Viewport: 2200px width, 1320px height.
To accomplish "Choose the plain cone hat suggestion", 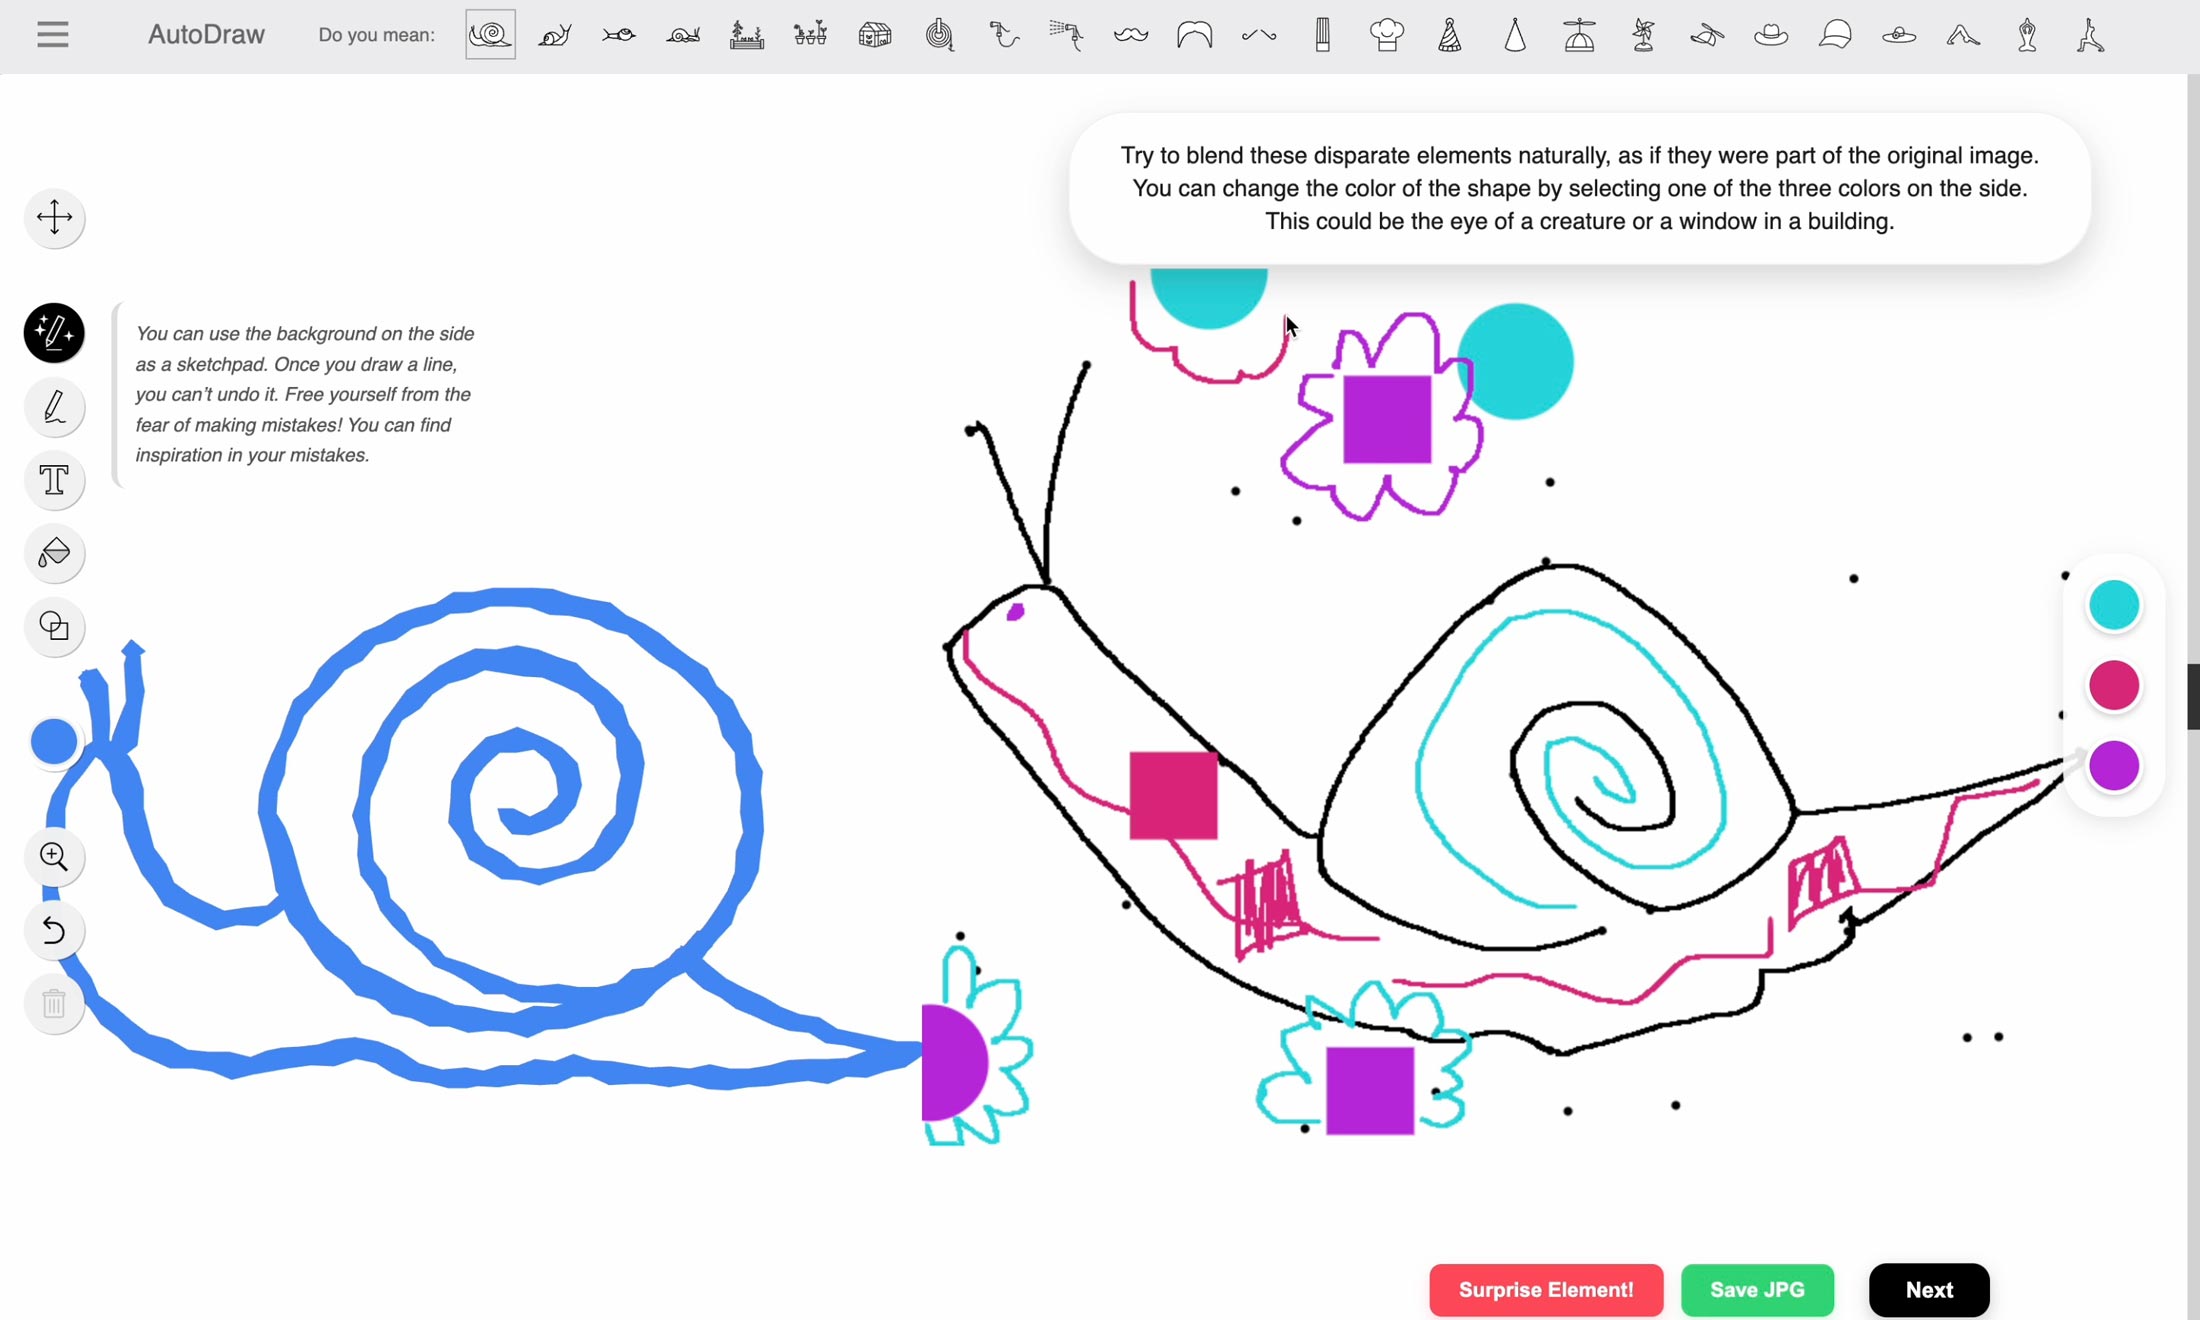I will [1515, 35].
